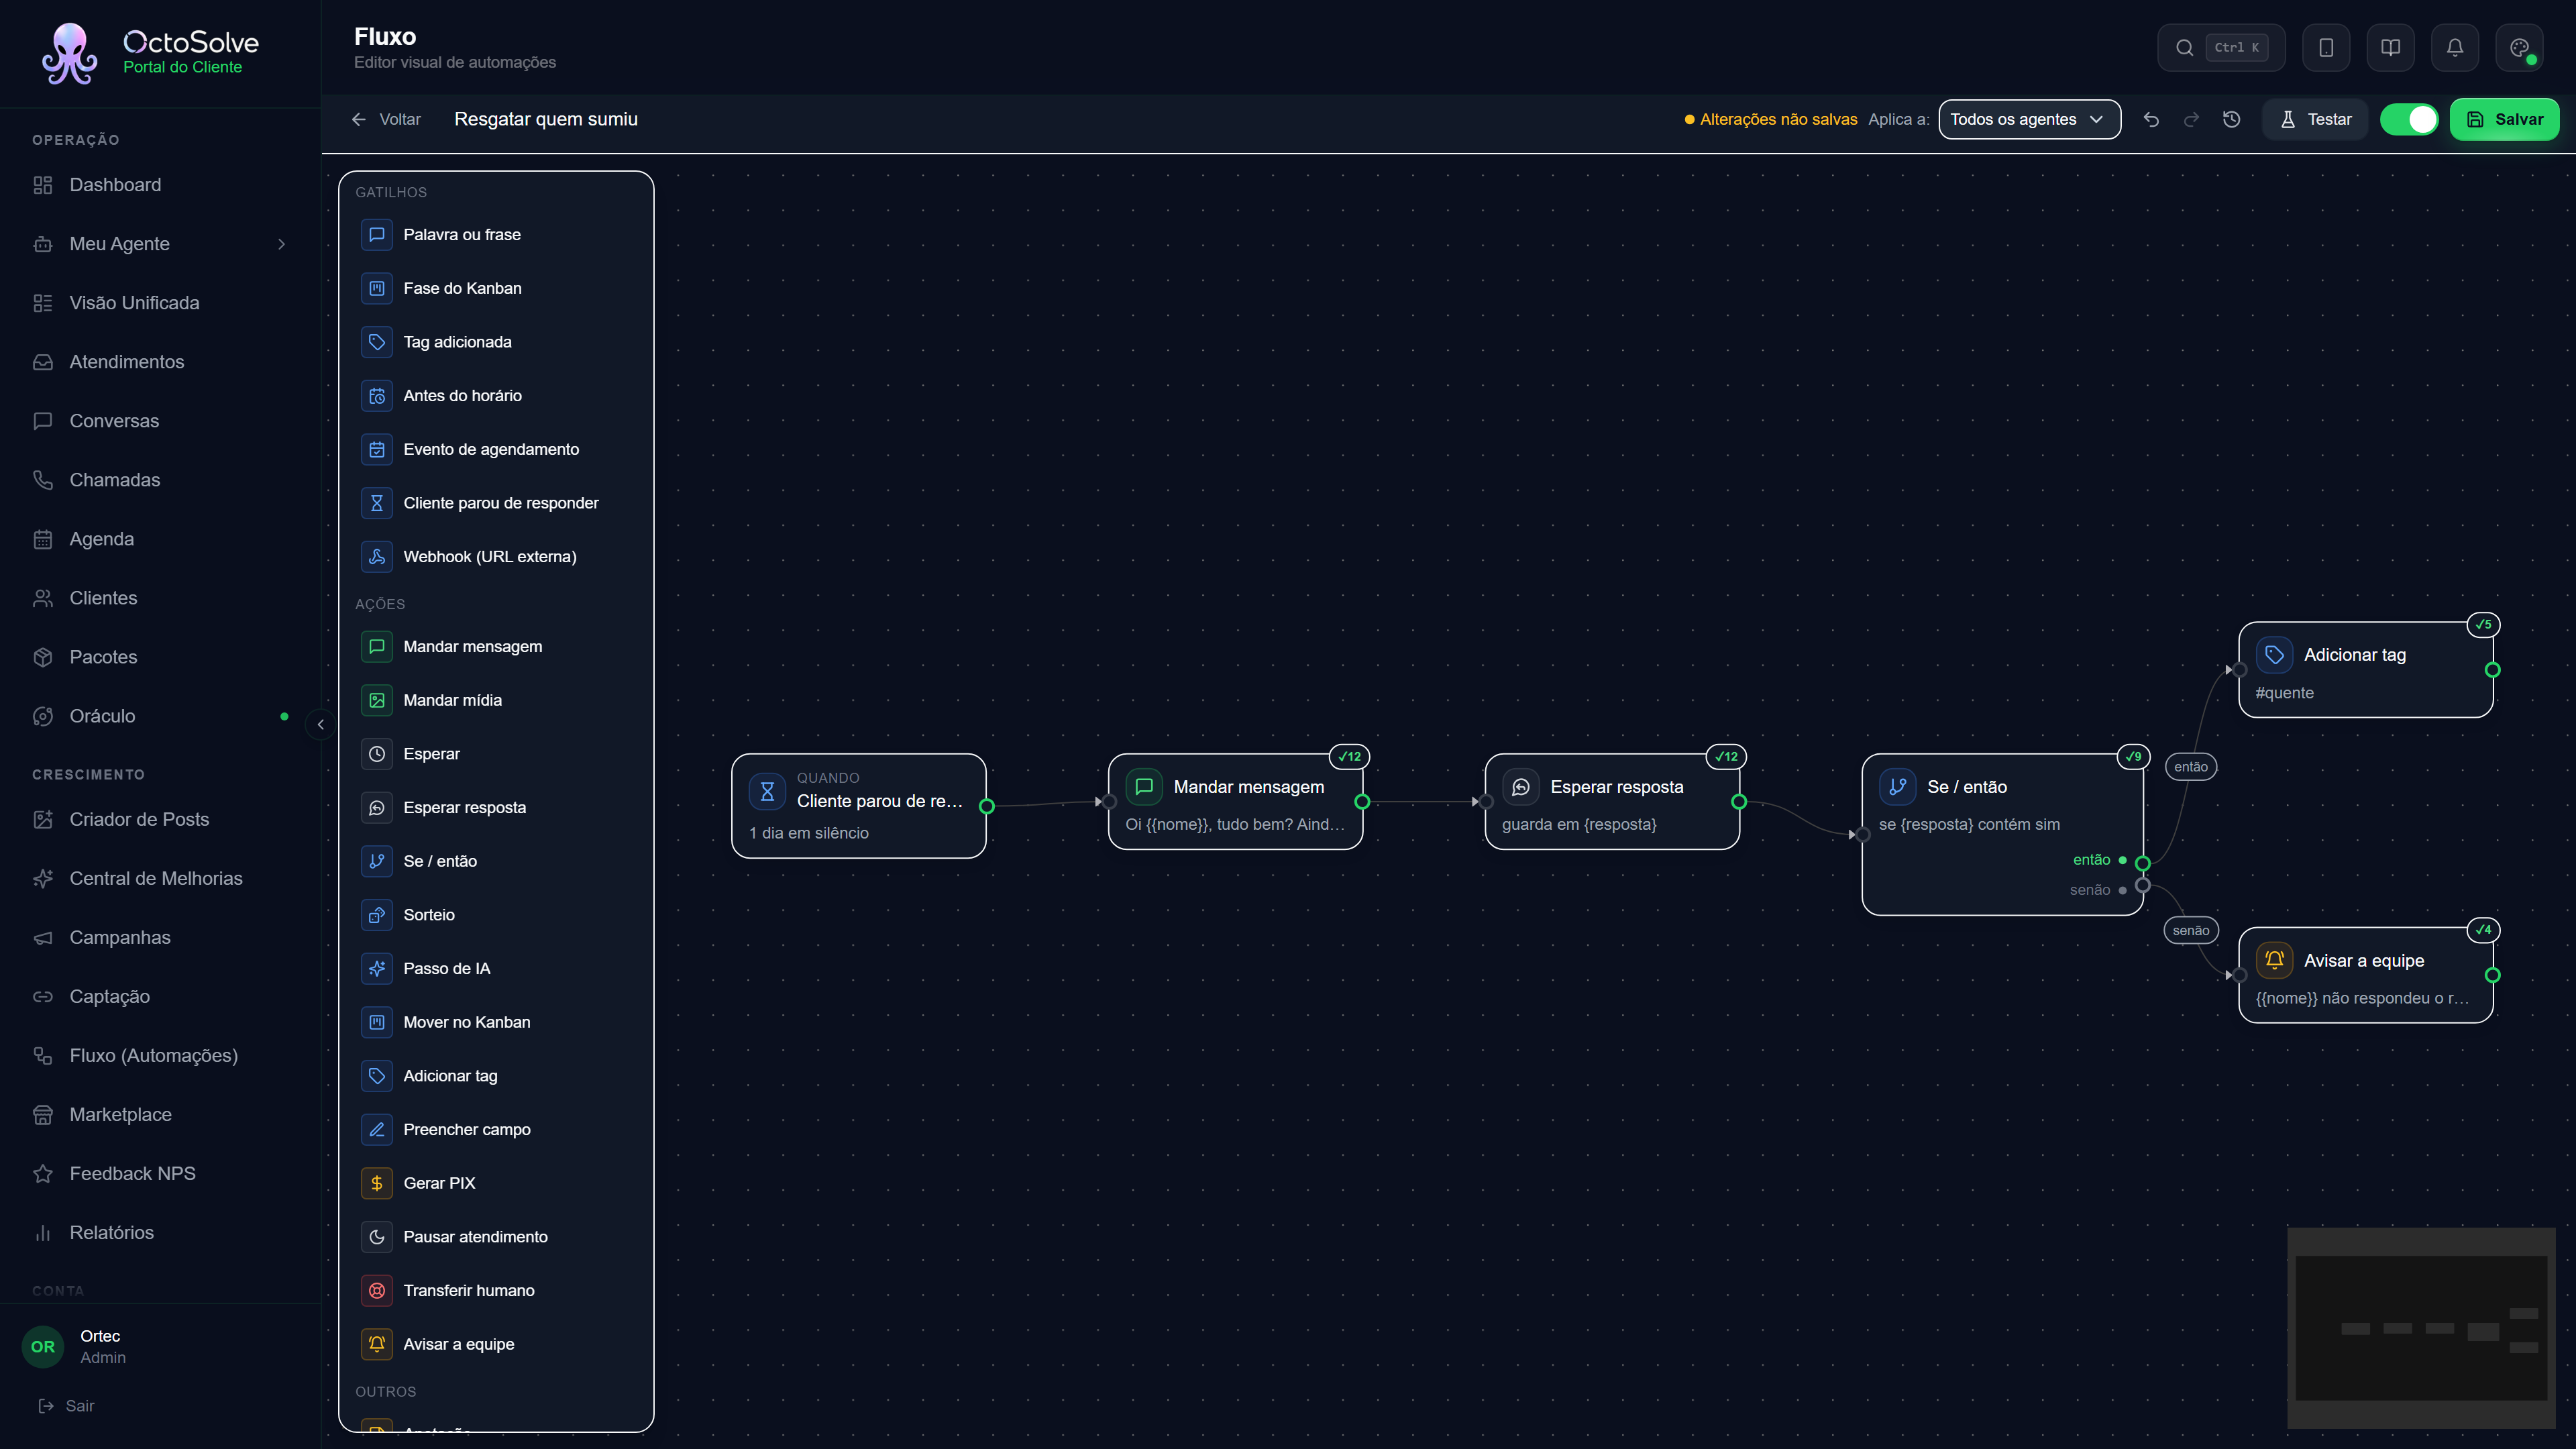Open the Ortec Admin account entry
Screen dimensions: 2576x1449
tap(160, 1346)
